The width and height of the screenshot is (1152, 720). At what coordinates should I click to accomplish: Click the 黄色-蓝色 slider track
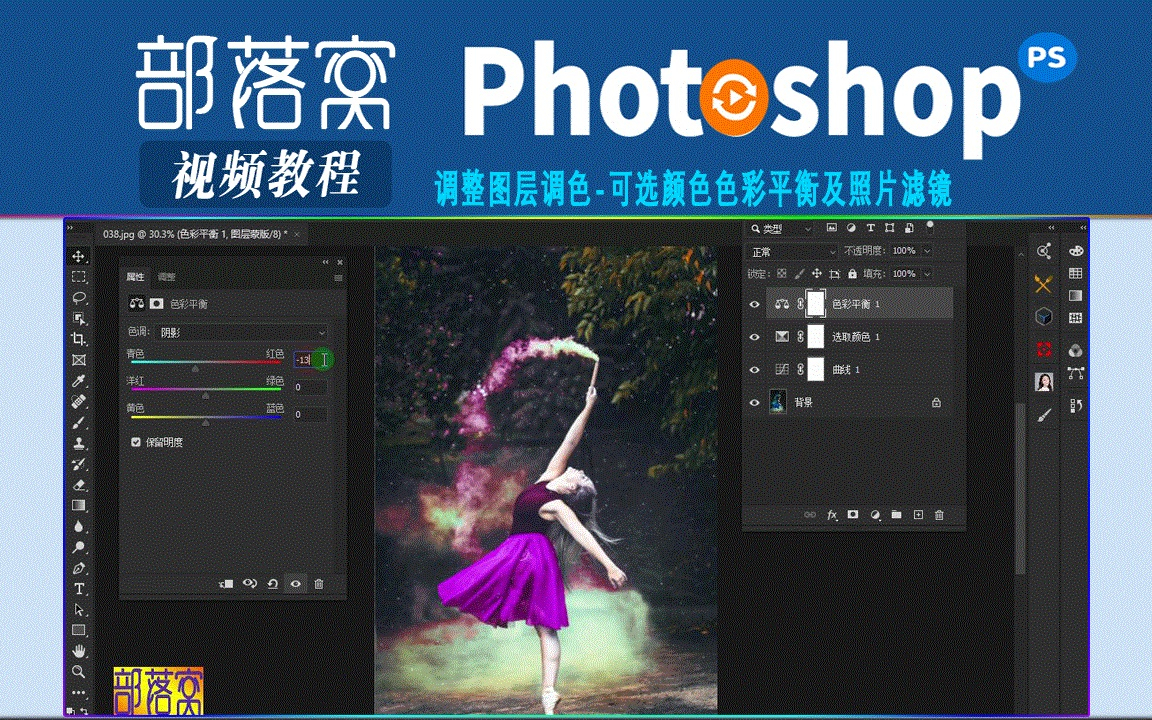(x=206, y=417)
